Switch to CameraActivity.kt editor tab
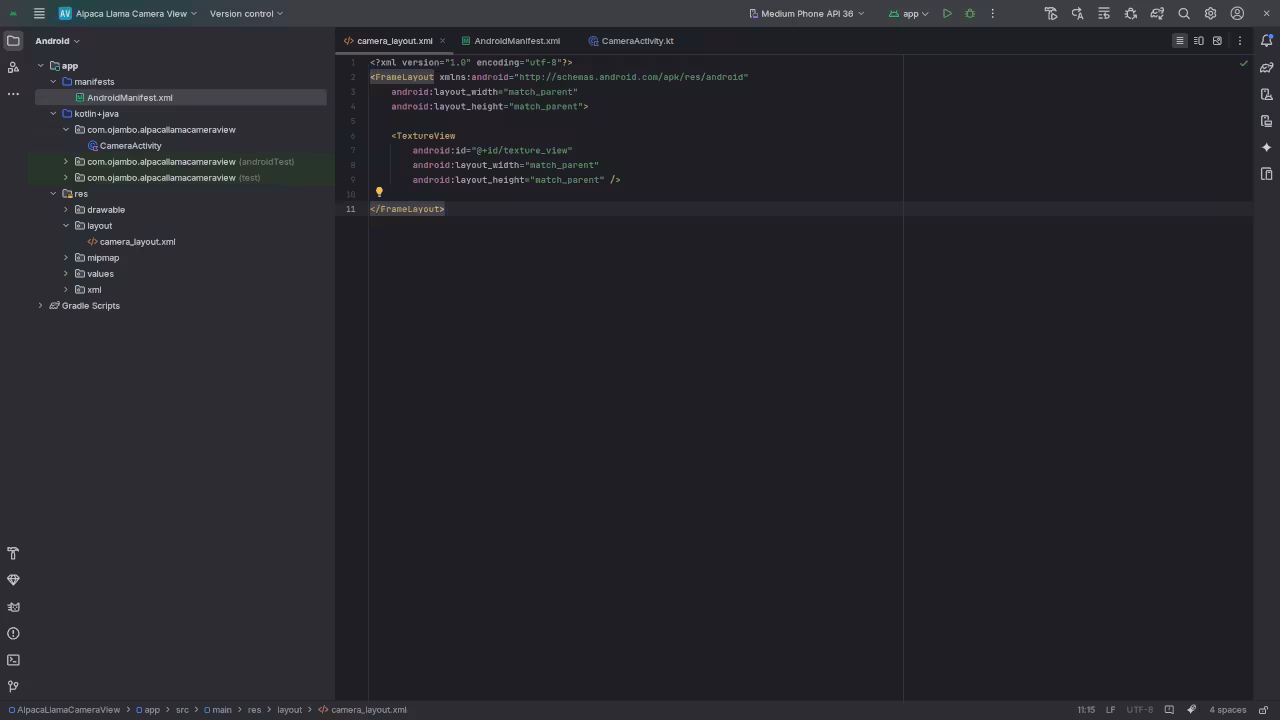 pos(631,41)
